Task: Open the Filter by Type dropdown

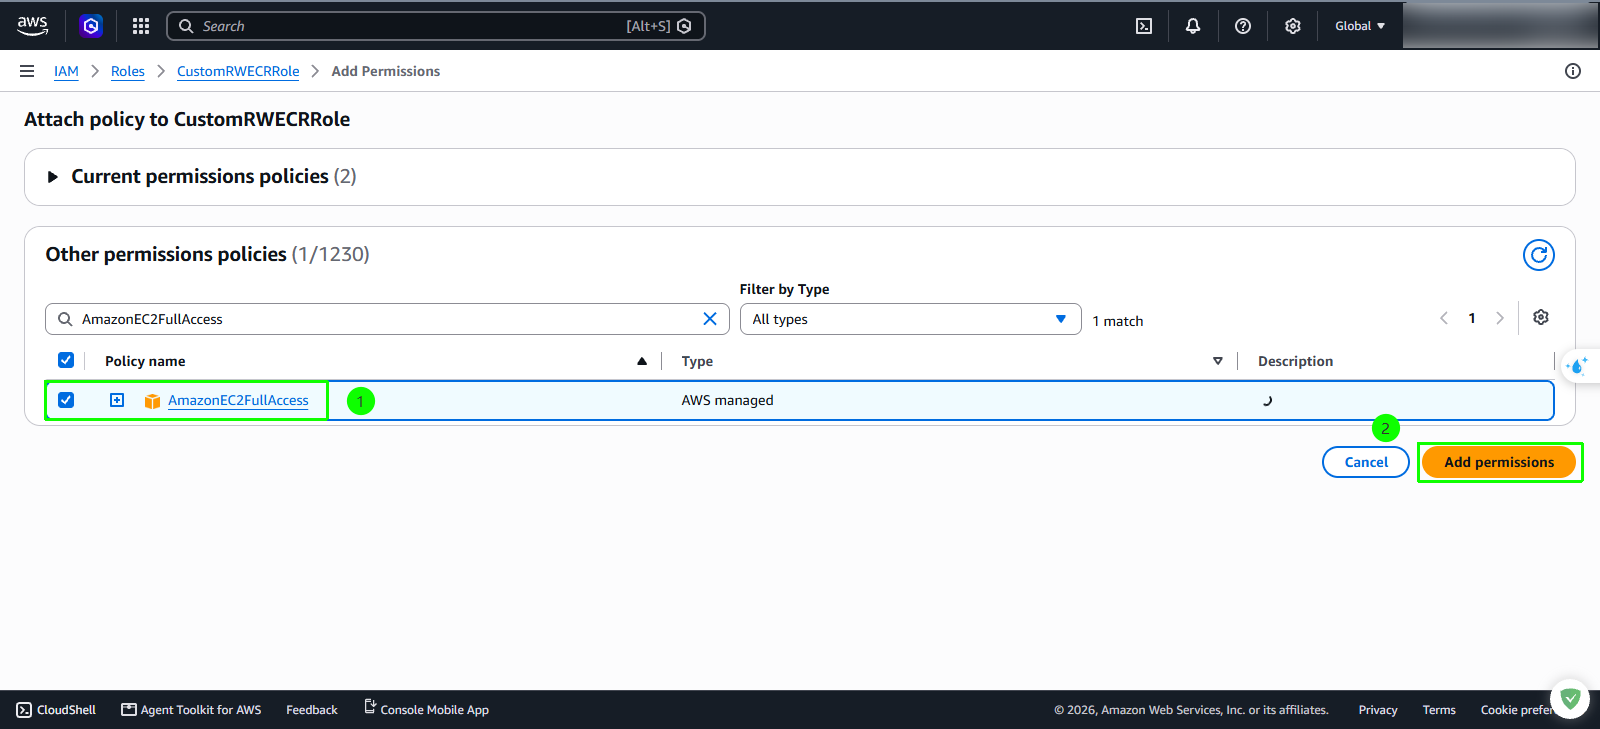Action: pos(911,319)
